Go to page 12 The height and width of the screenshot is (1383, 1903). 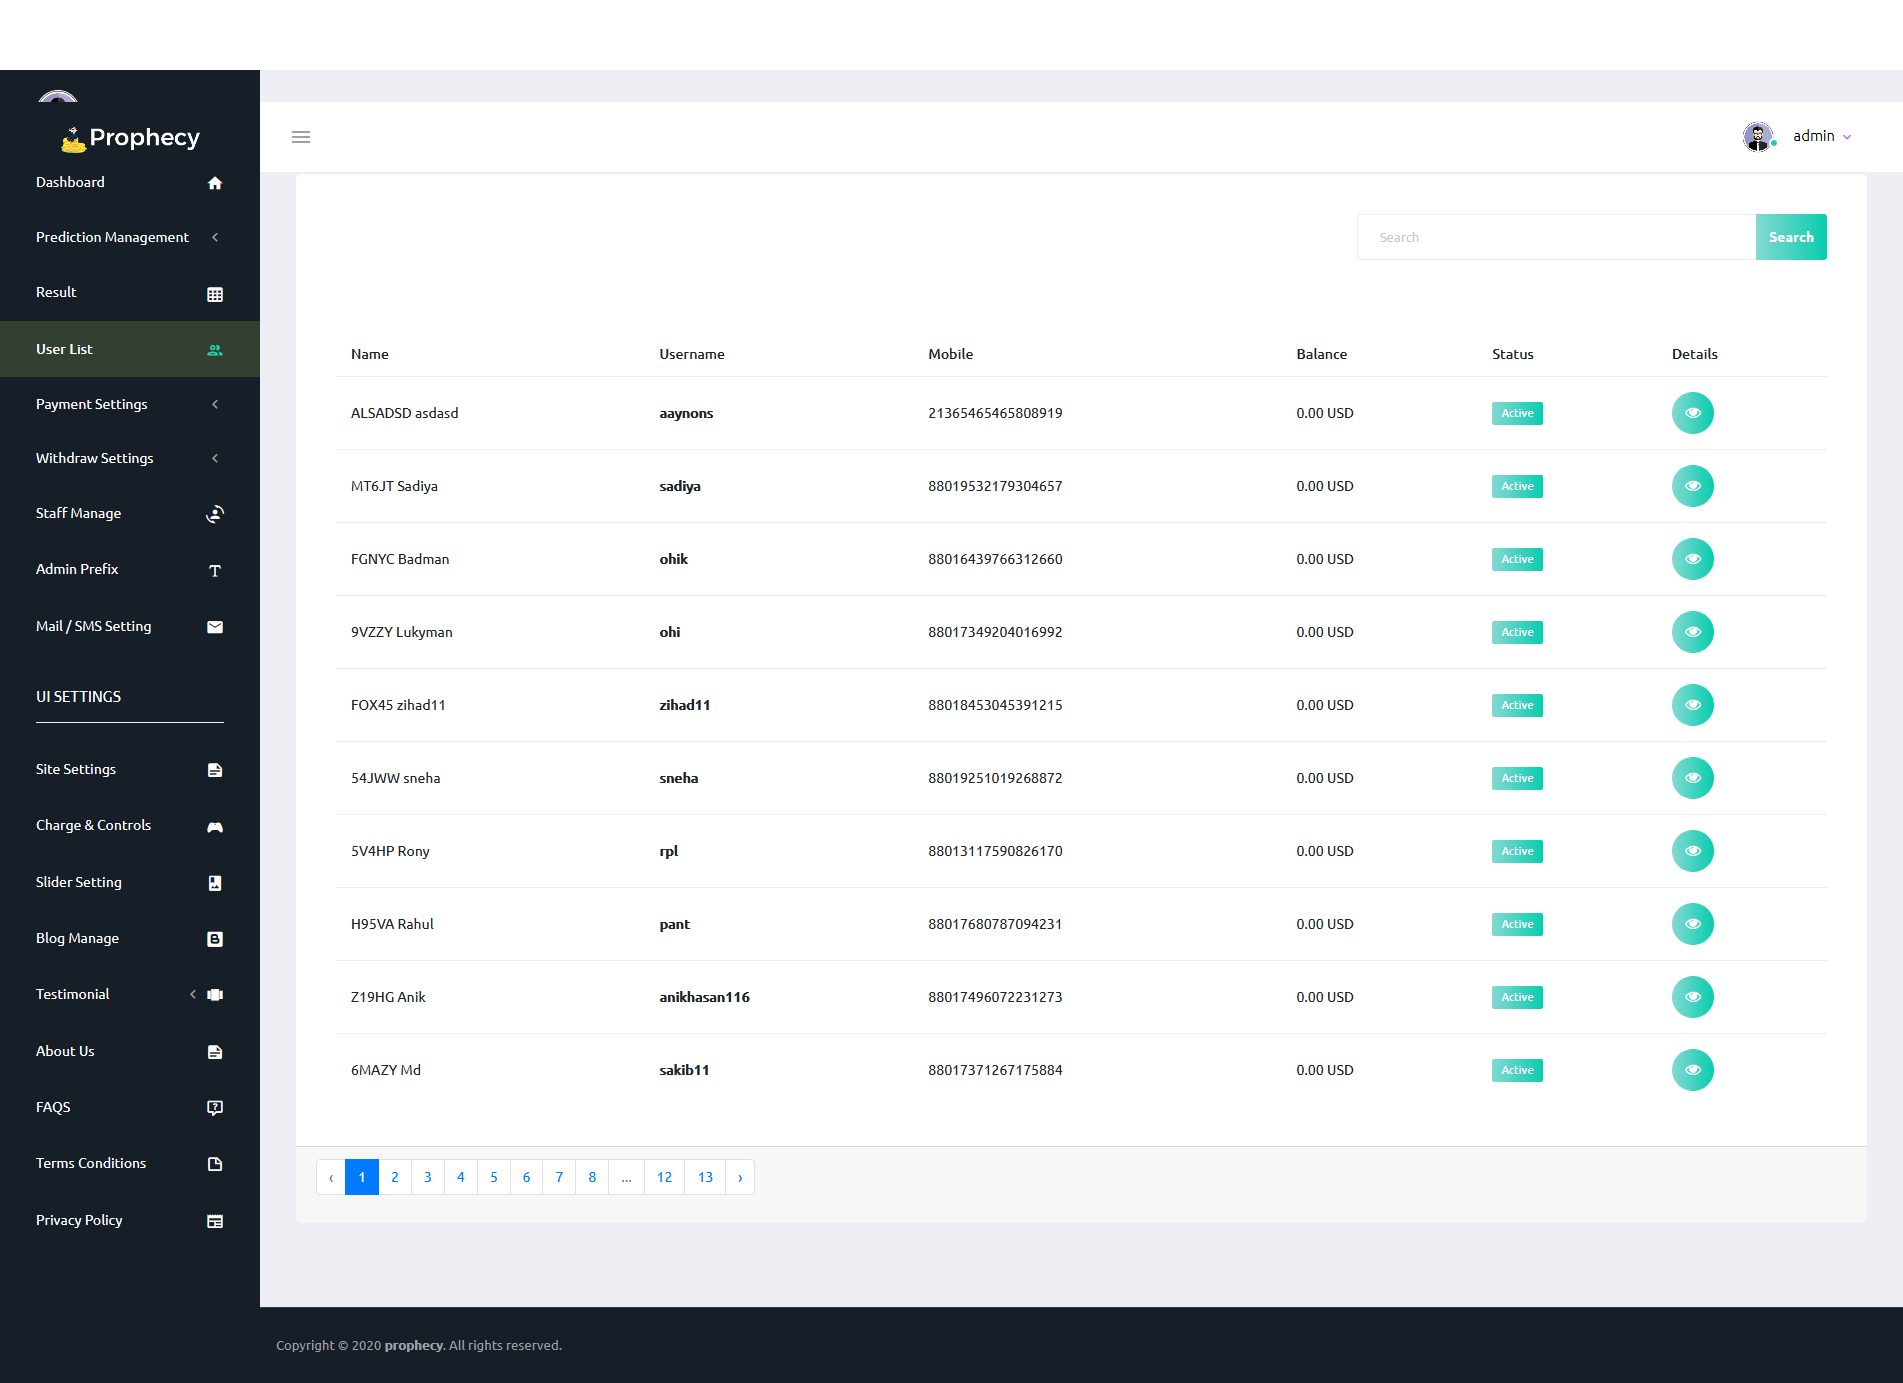pos(665,1177)
